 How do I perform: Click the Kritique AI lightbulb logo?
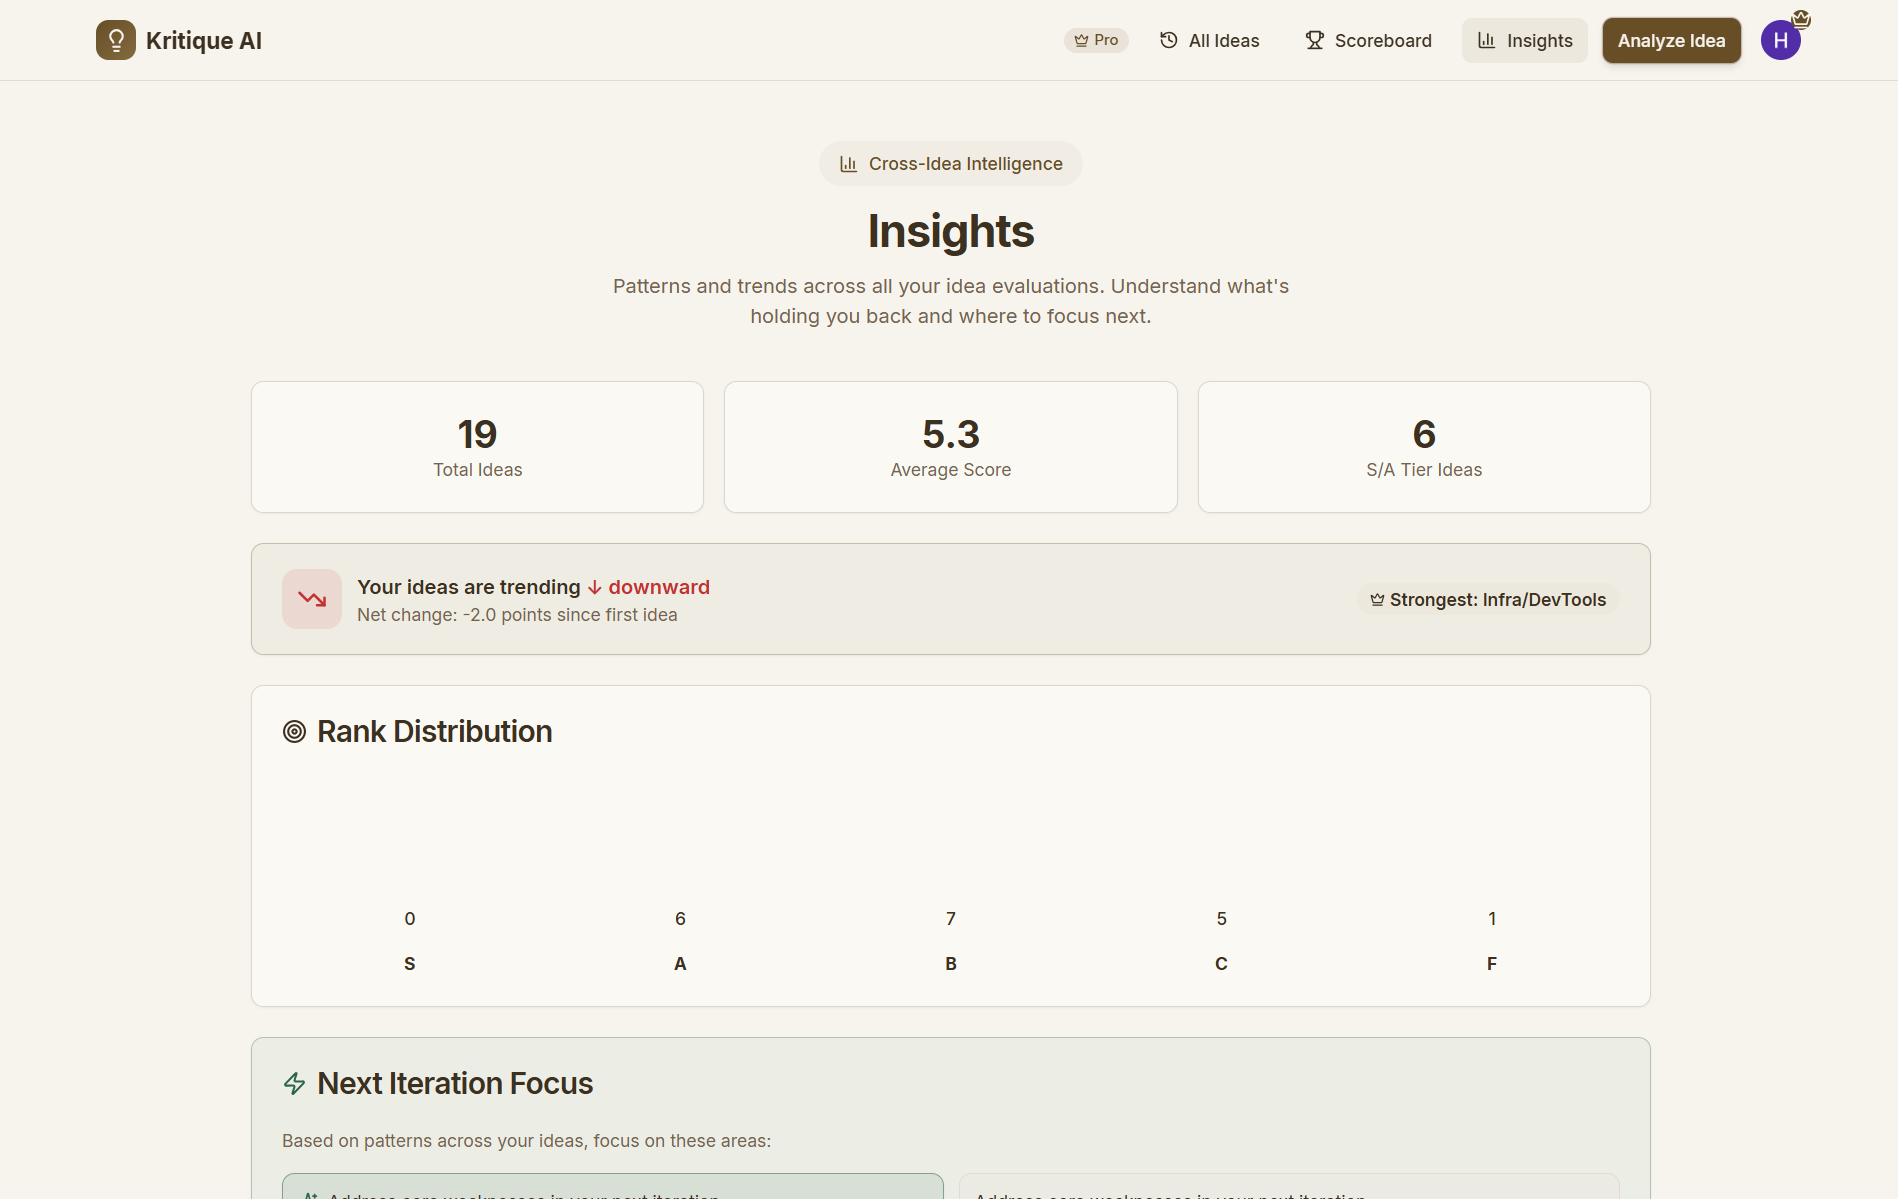(x=115, y=40)
